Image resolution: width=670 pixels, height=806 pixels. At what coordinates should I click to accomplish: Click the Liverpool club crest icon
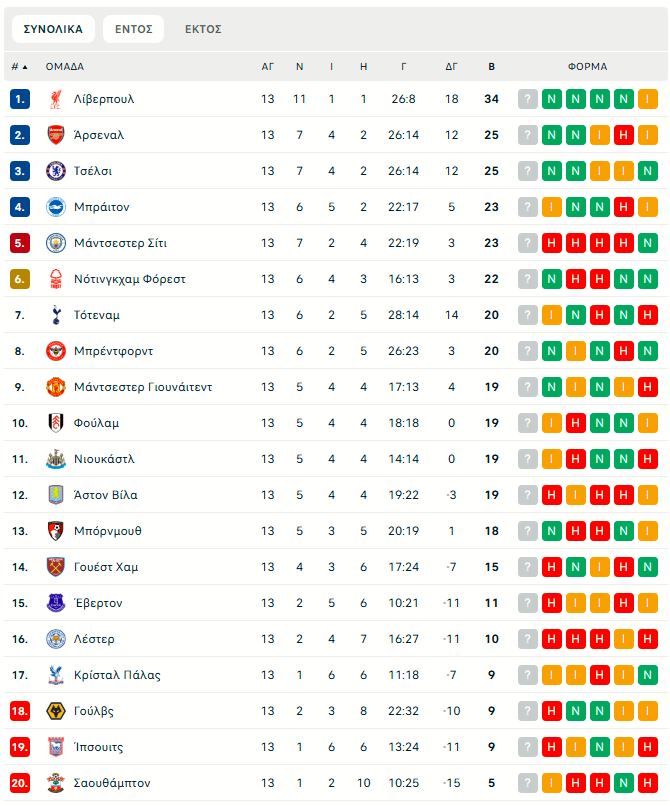pos(56,99)
